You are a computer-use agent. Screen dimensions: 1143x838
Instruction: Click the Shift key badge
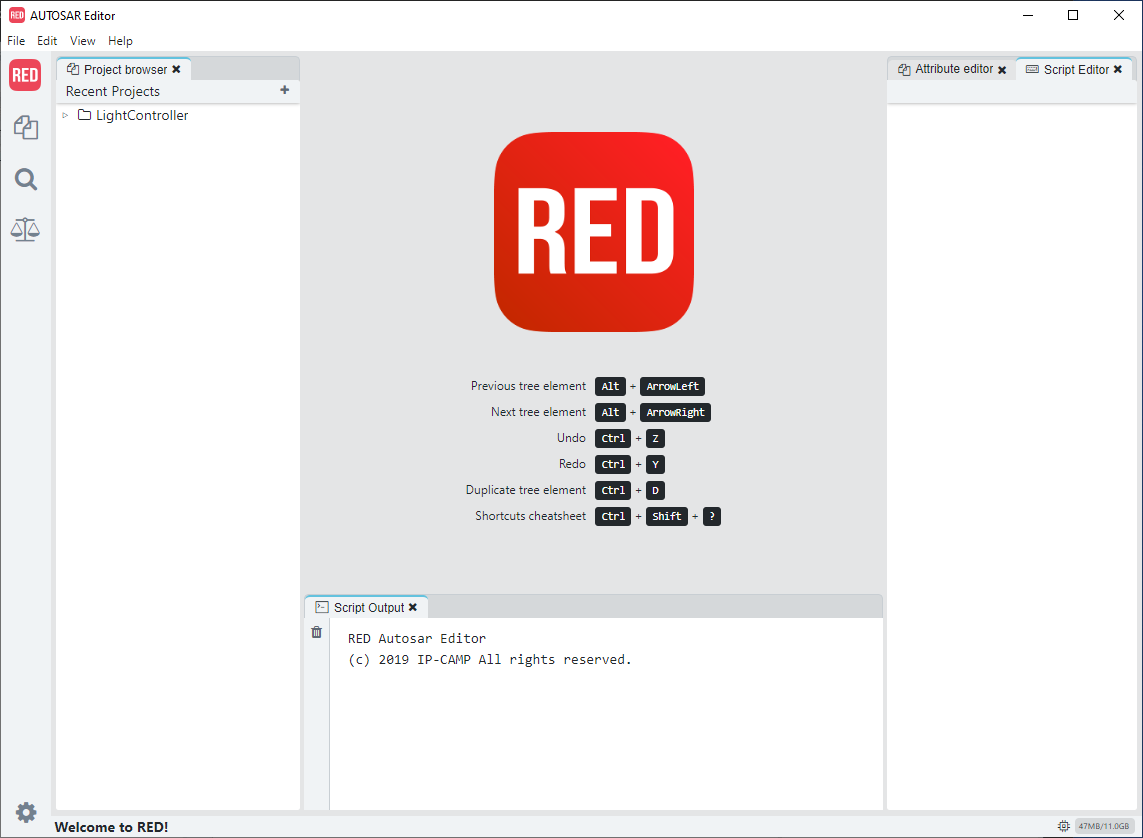coord(667,517)
